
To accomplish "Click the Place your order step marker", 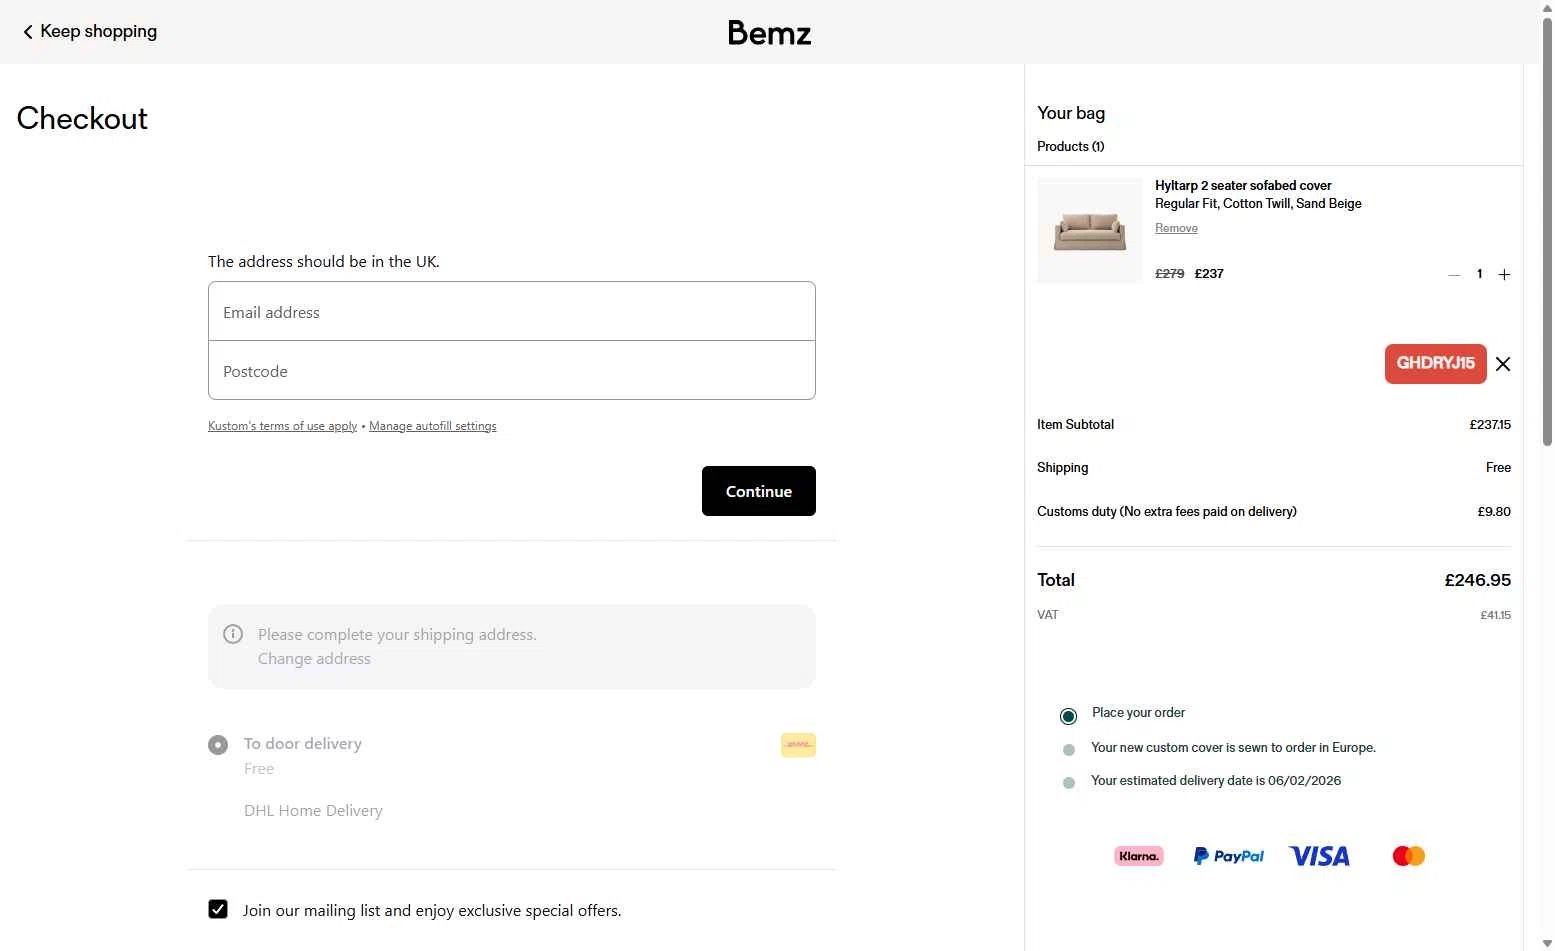I will (1068, 716).
